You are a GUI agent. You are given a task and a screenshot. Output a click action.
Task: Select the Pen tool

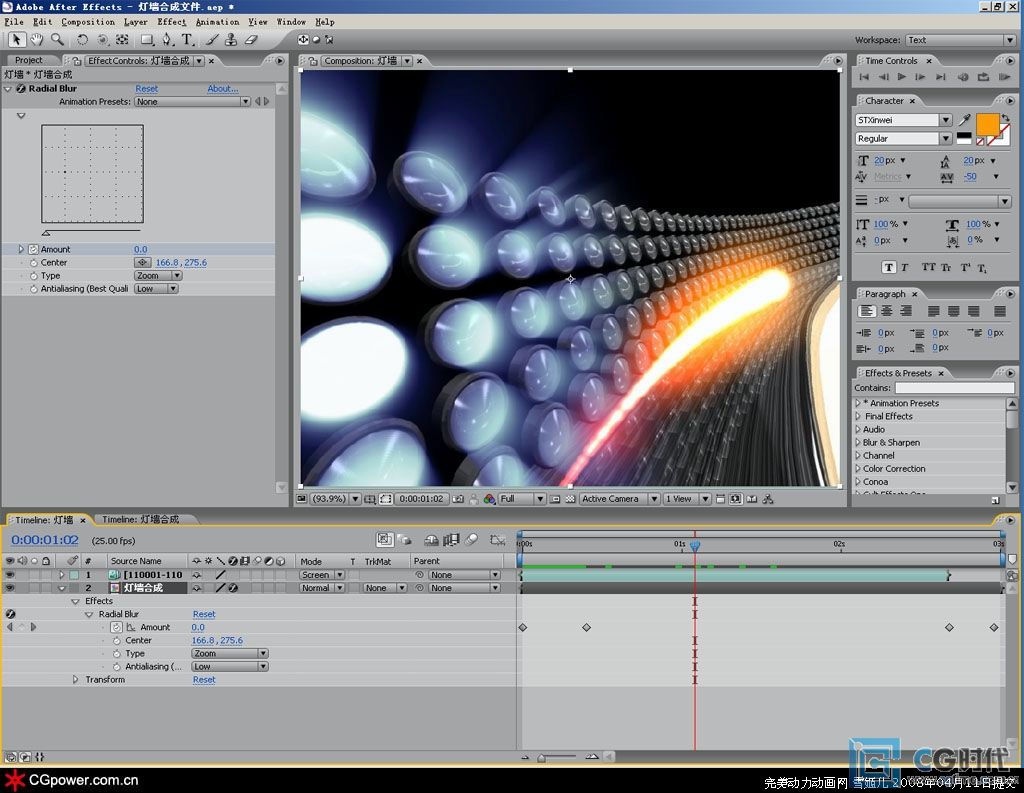tap(168, 40)
